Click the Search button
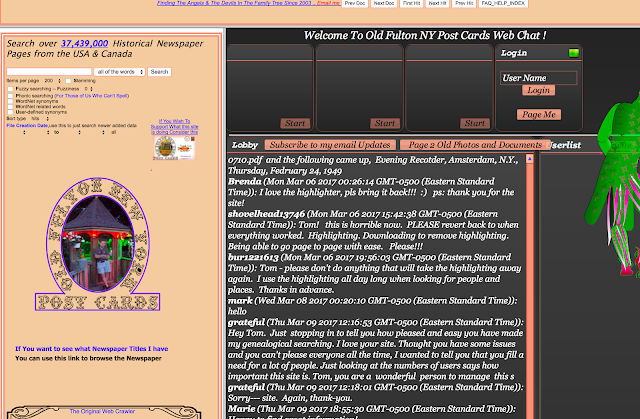640x419 pixels. (159, 72)
